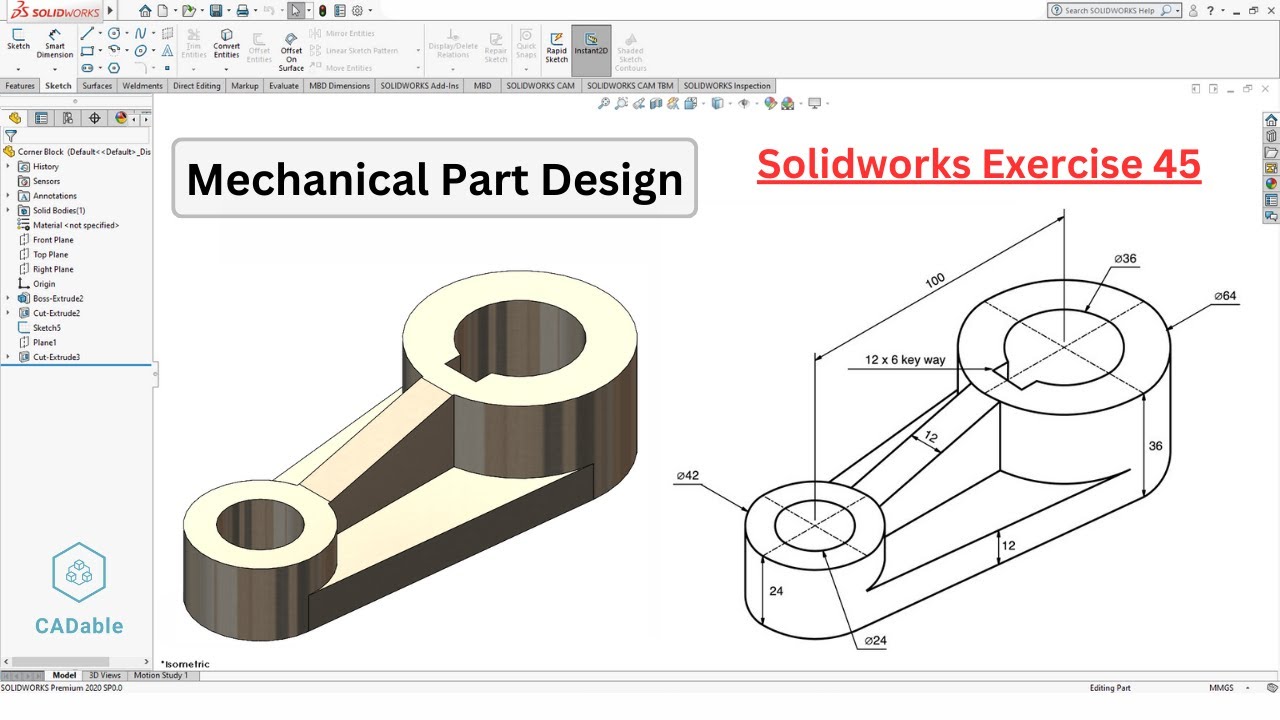The height and width of the screenshot is (720, 1280).
Task: Switch to the Surfaces tab
Action: (x=97, y=86)
